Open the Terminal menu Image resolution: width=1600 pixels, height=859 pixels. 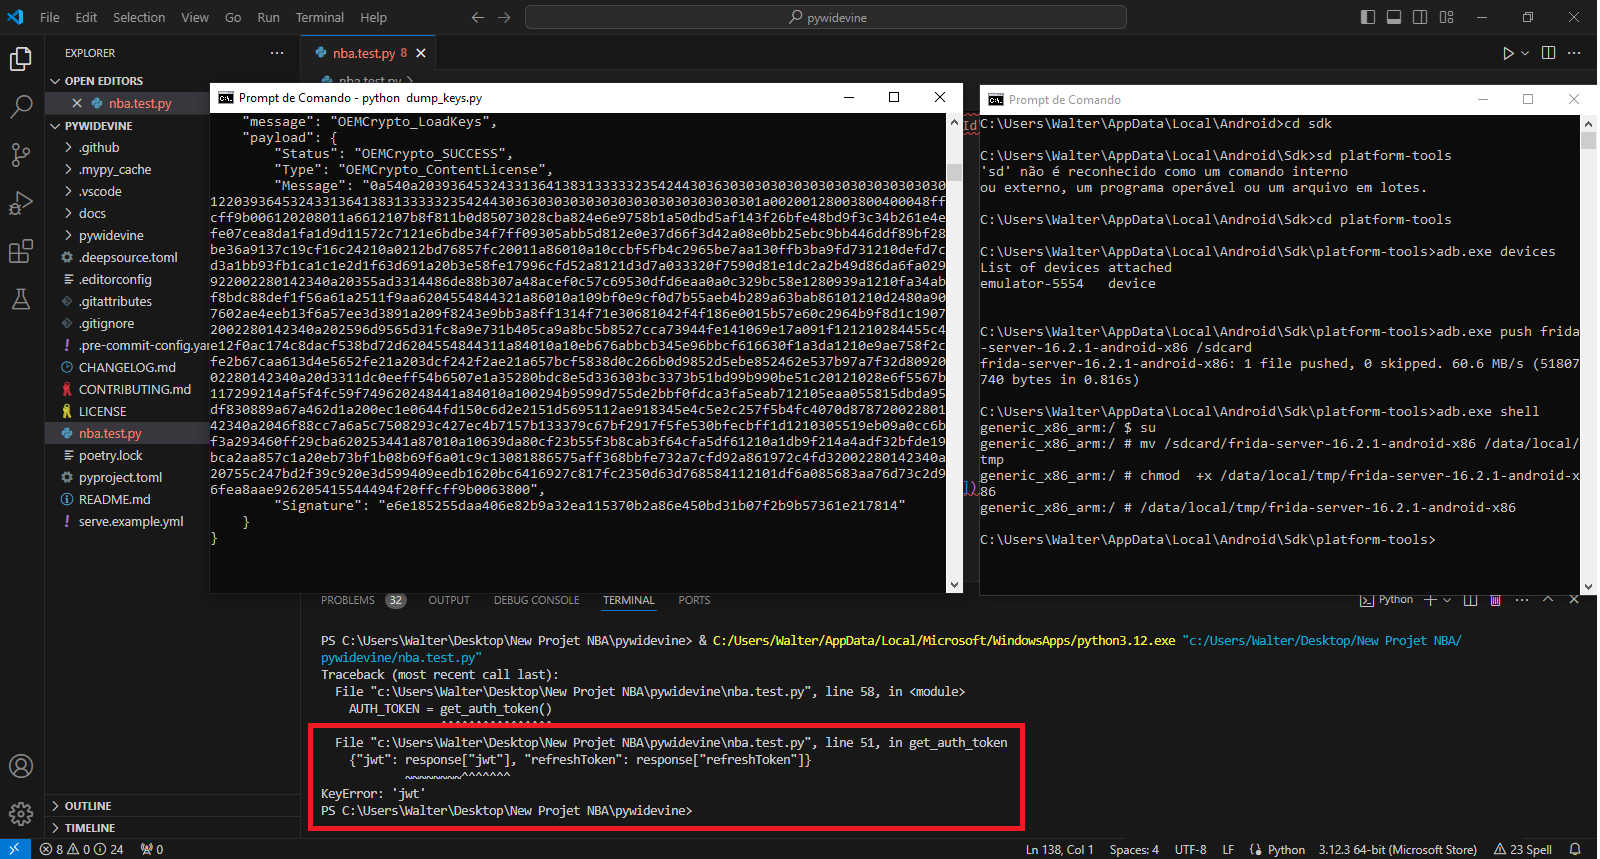(319, 17)
